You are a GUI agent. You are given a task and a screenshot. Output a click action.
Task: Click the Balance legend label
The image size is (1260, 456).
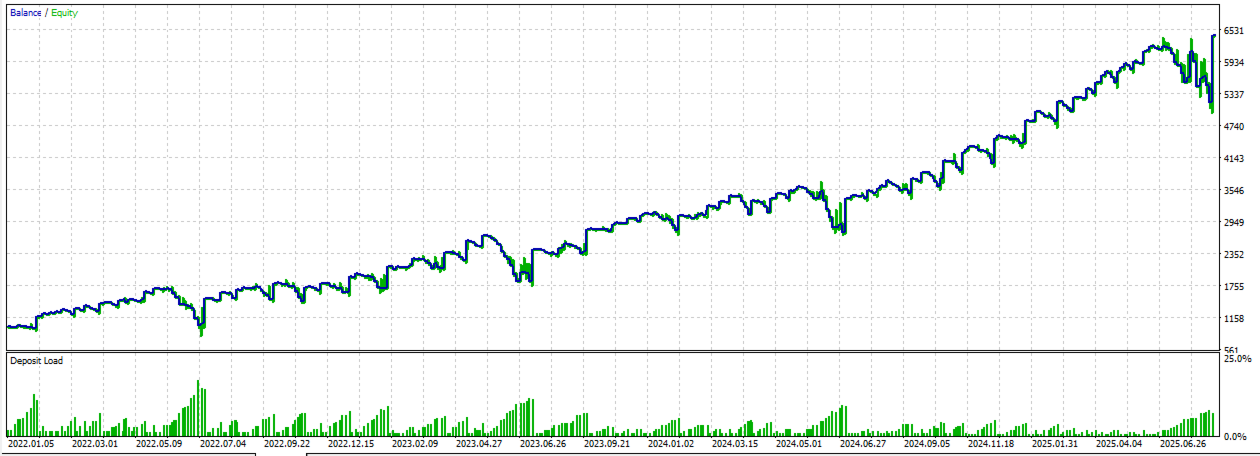(26, 13)
